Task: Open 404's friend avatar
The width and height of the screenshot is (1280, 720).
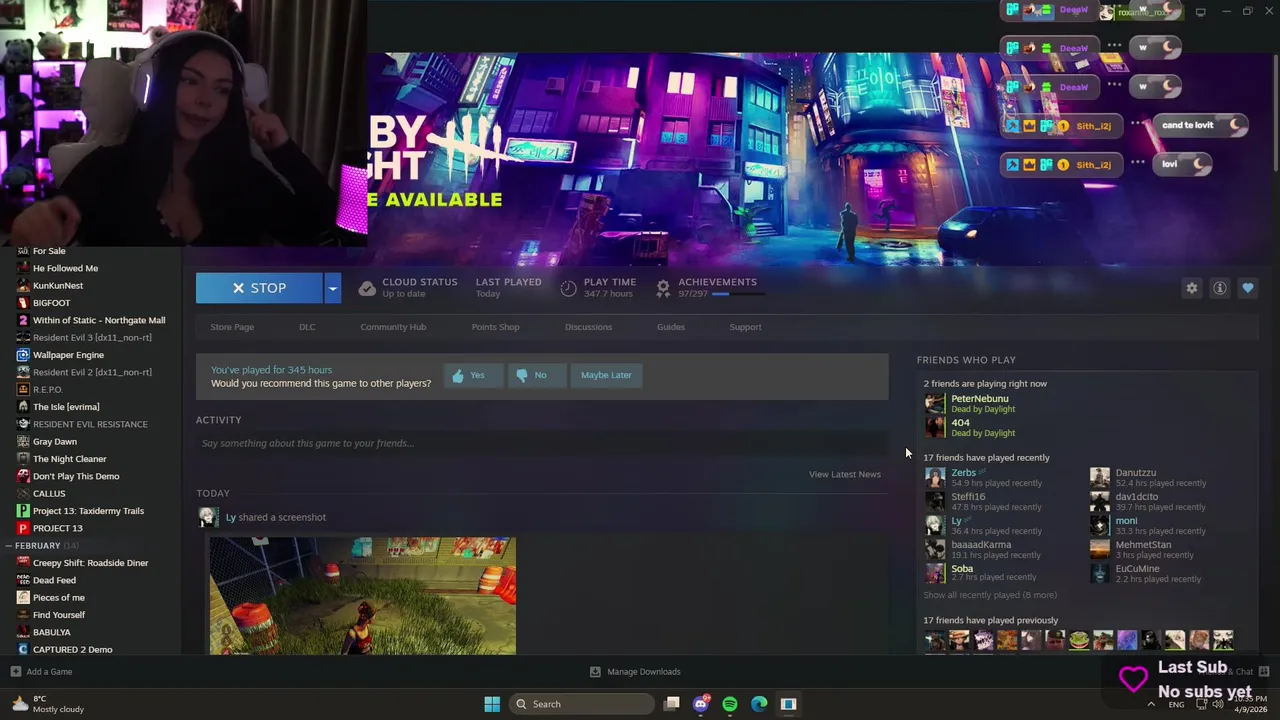Action: (x=934, y=427)
